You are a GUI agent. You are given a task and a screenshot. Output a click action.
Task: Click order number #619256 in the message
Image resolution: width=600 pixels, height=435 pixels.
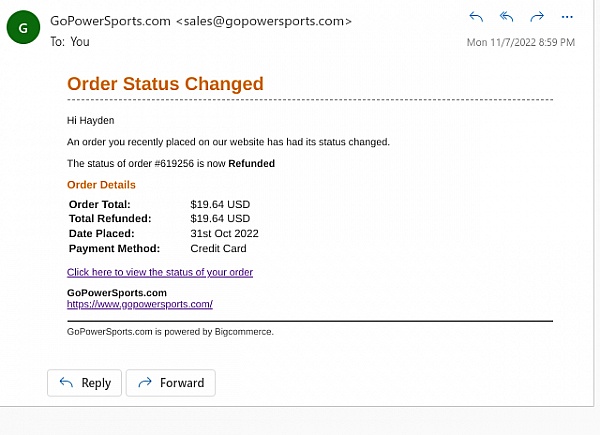pyautogui.click(x=174, y=163)
